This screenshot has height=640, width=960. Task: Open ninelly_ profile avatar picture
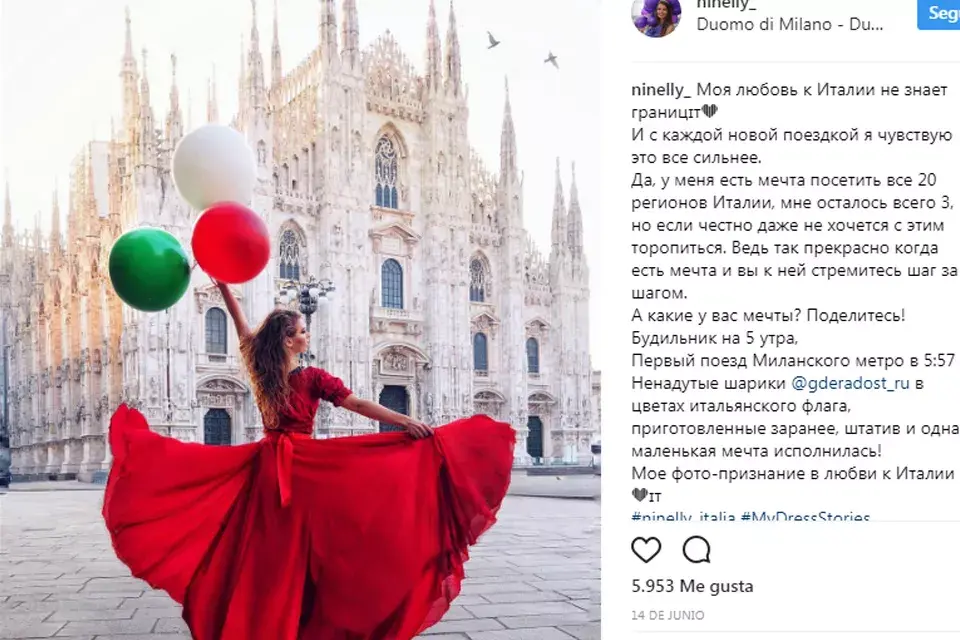(x=656, y=17)
